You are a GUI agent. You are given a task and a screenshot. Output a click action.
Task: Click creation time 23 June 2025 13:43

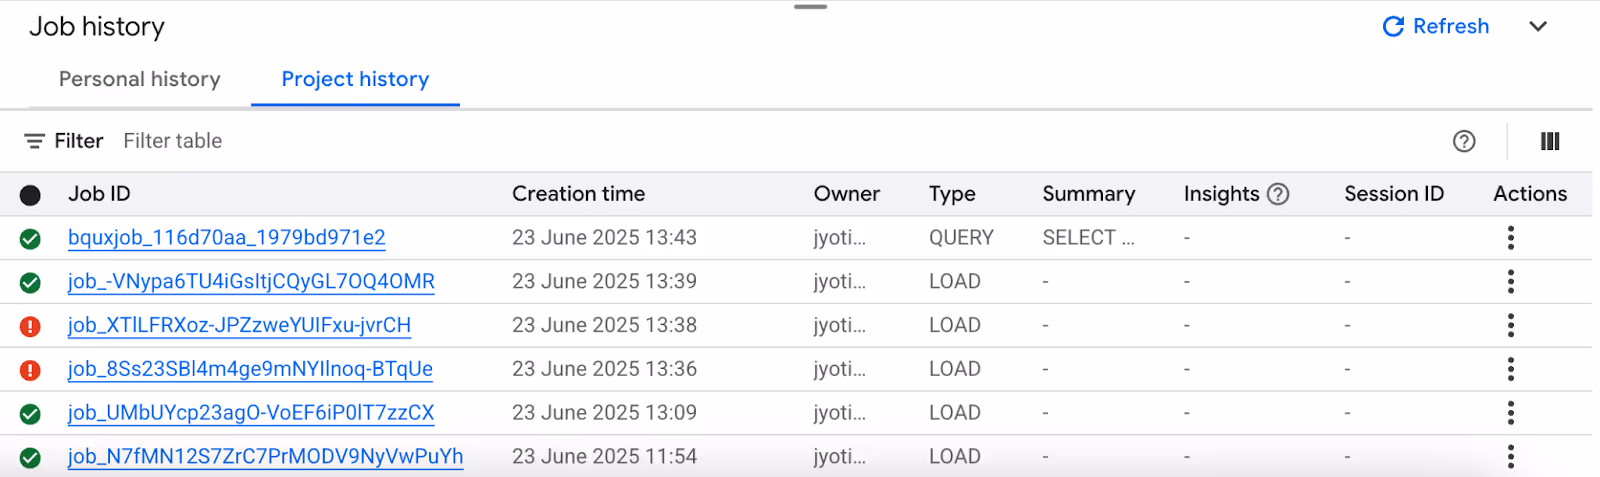coord(604,238)
